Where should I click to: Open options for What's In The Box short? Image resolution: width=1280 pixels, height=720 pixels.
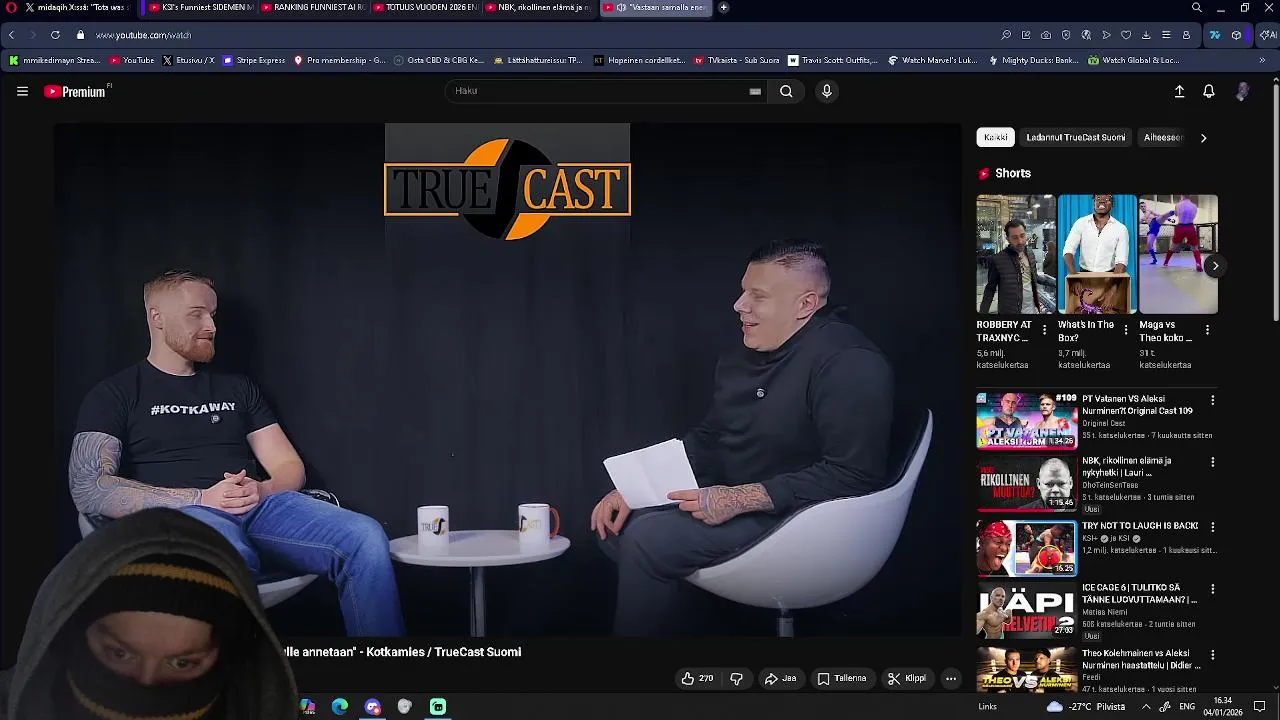(1126, 330)
